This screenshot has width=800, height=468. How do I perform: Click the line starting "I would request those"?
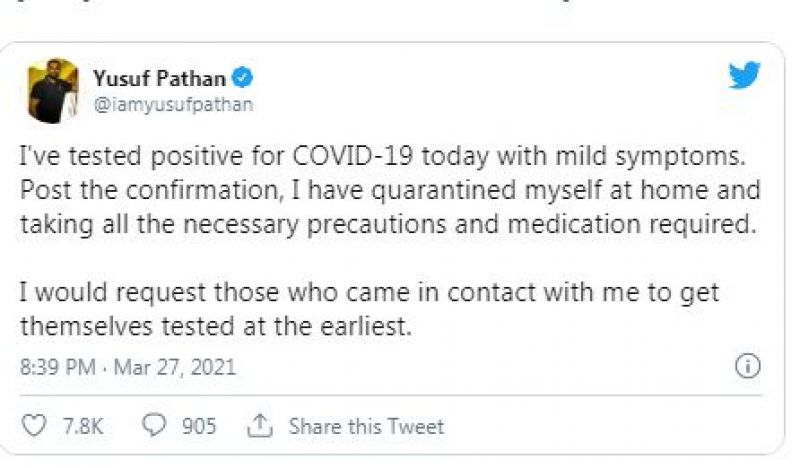coord(369,293)
